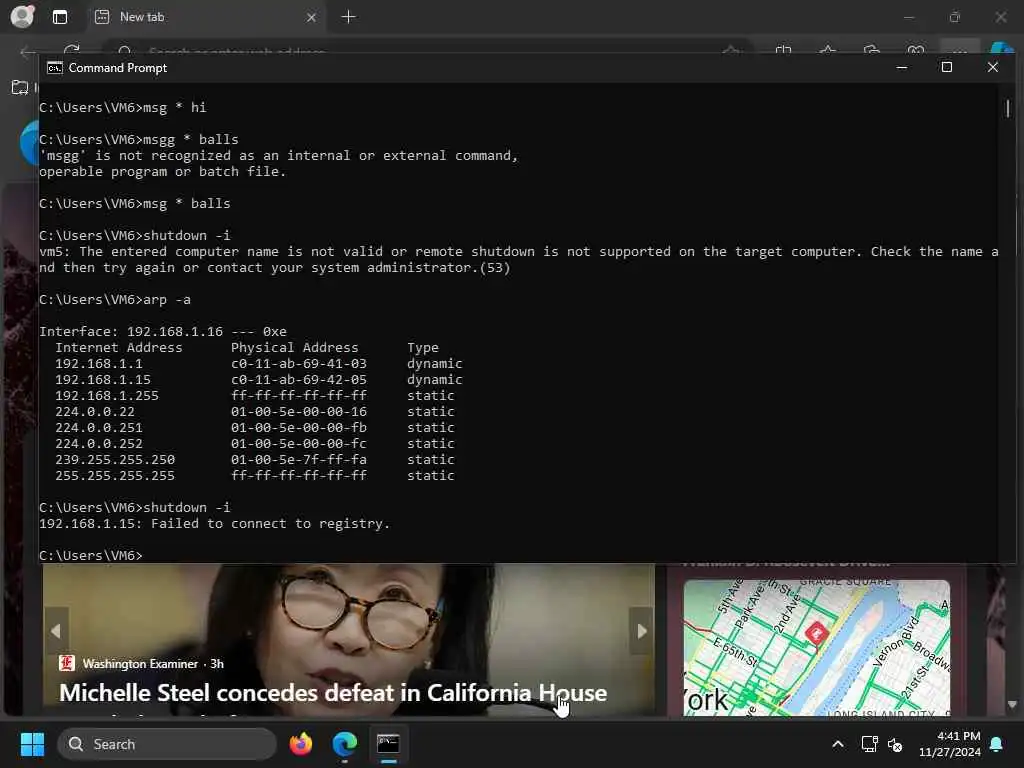Viewport: 1024px width, 768px height.
Task: Close the Command Prompt window
Action: pyautogui.click(x=993, y=67)
